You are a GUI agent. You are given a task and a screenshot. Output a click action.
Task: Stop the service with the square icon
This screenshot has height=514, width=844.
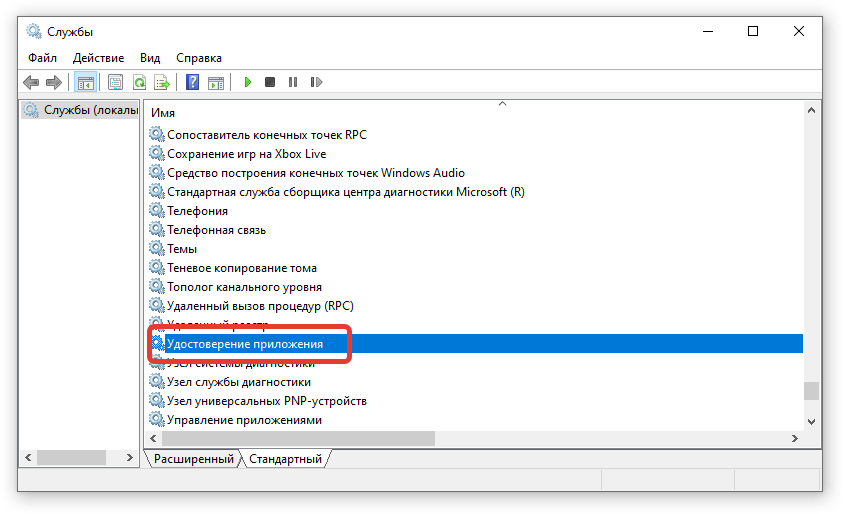270,82
